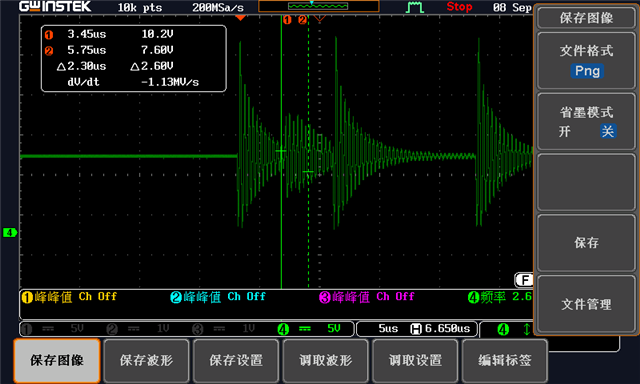The width and height of the screenshot is (640, 384).
Task: Click the orange trigger position marker
Action: [x=240, y=18]
